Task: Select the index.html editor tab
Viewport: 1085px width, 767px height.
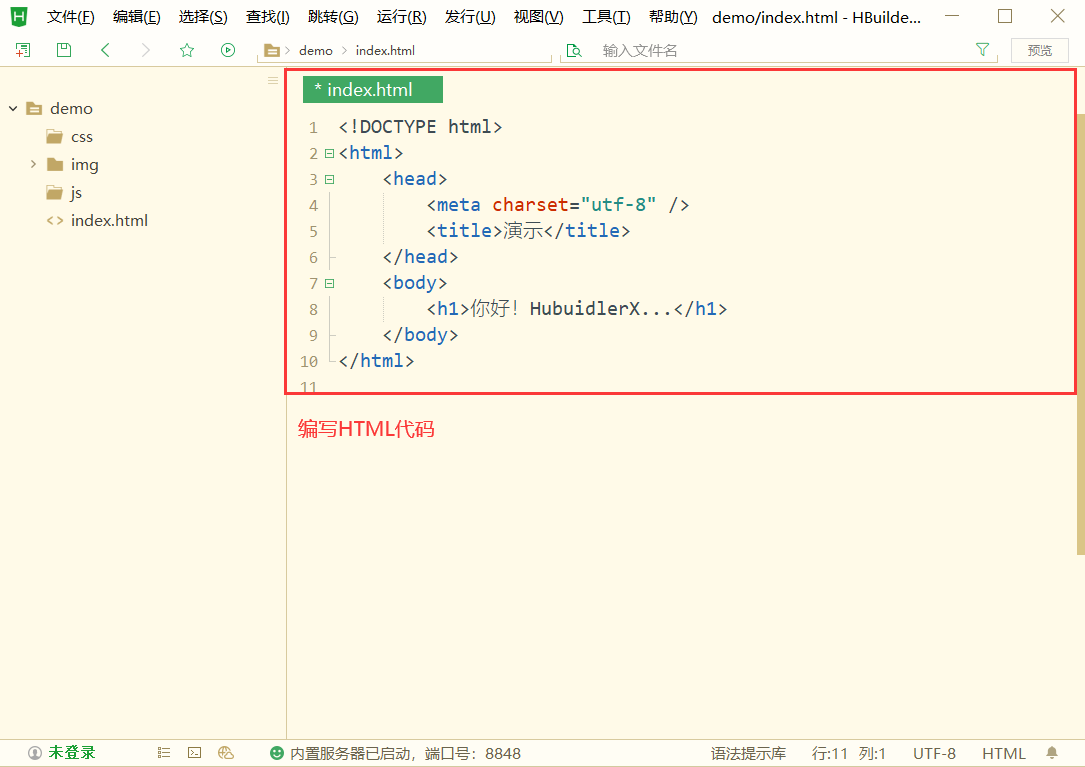Action: [372, 89]
